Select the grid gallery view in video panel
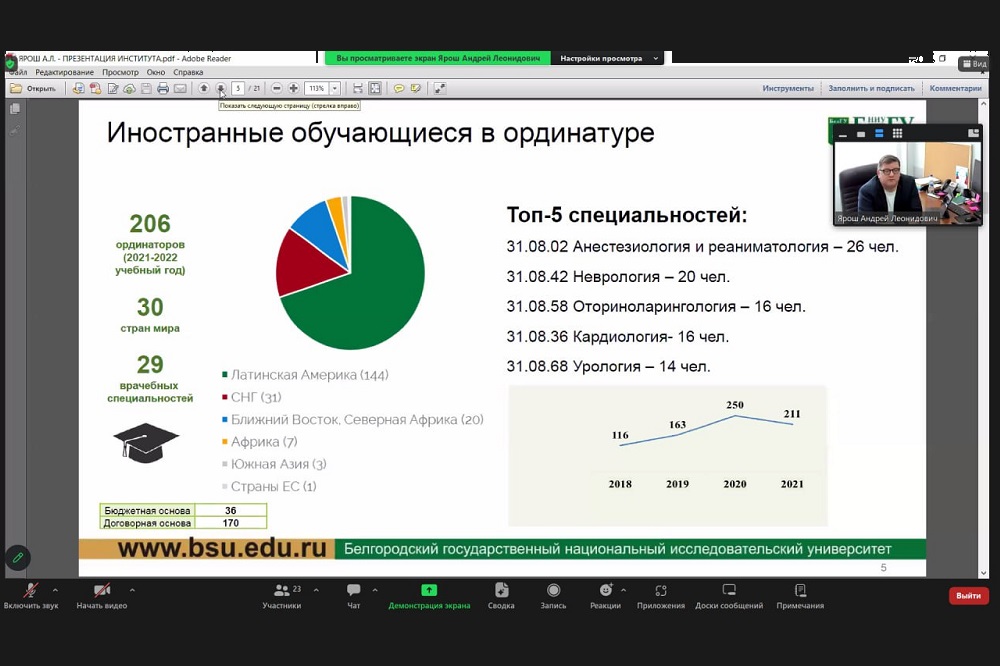 [x=897, y=133]
